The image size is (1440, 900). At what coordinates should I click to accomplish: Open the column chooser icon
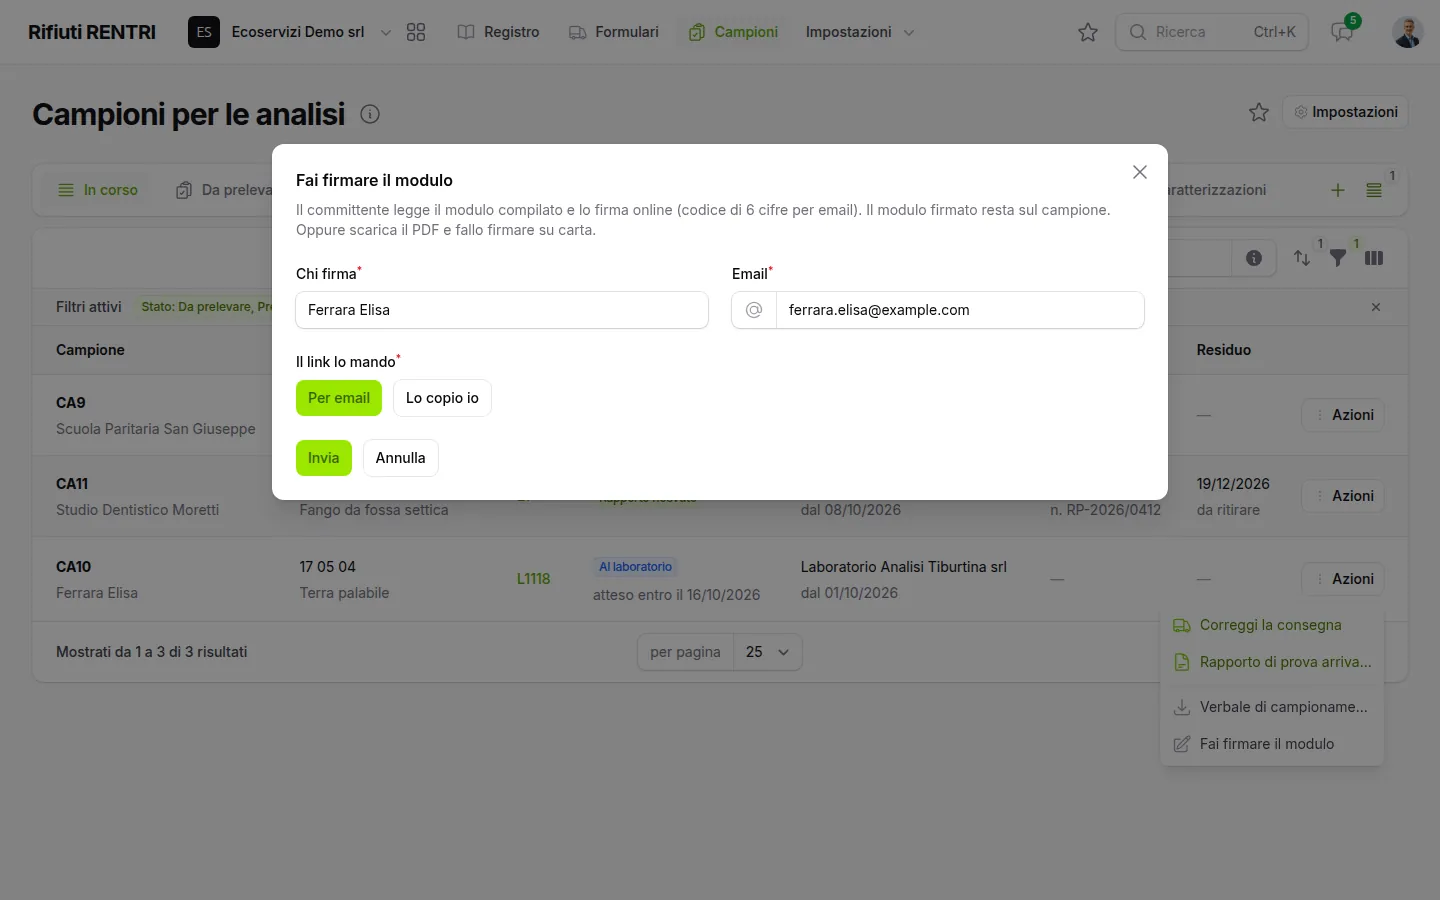[1374, 258]
